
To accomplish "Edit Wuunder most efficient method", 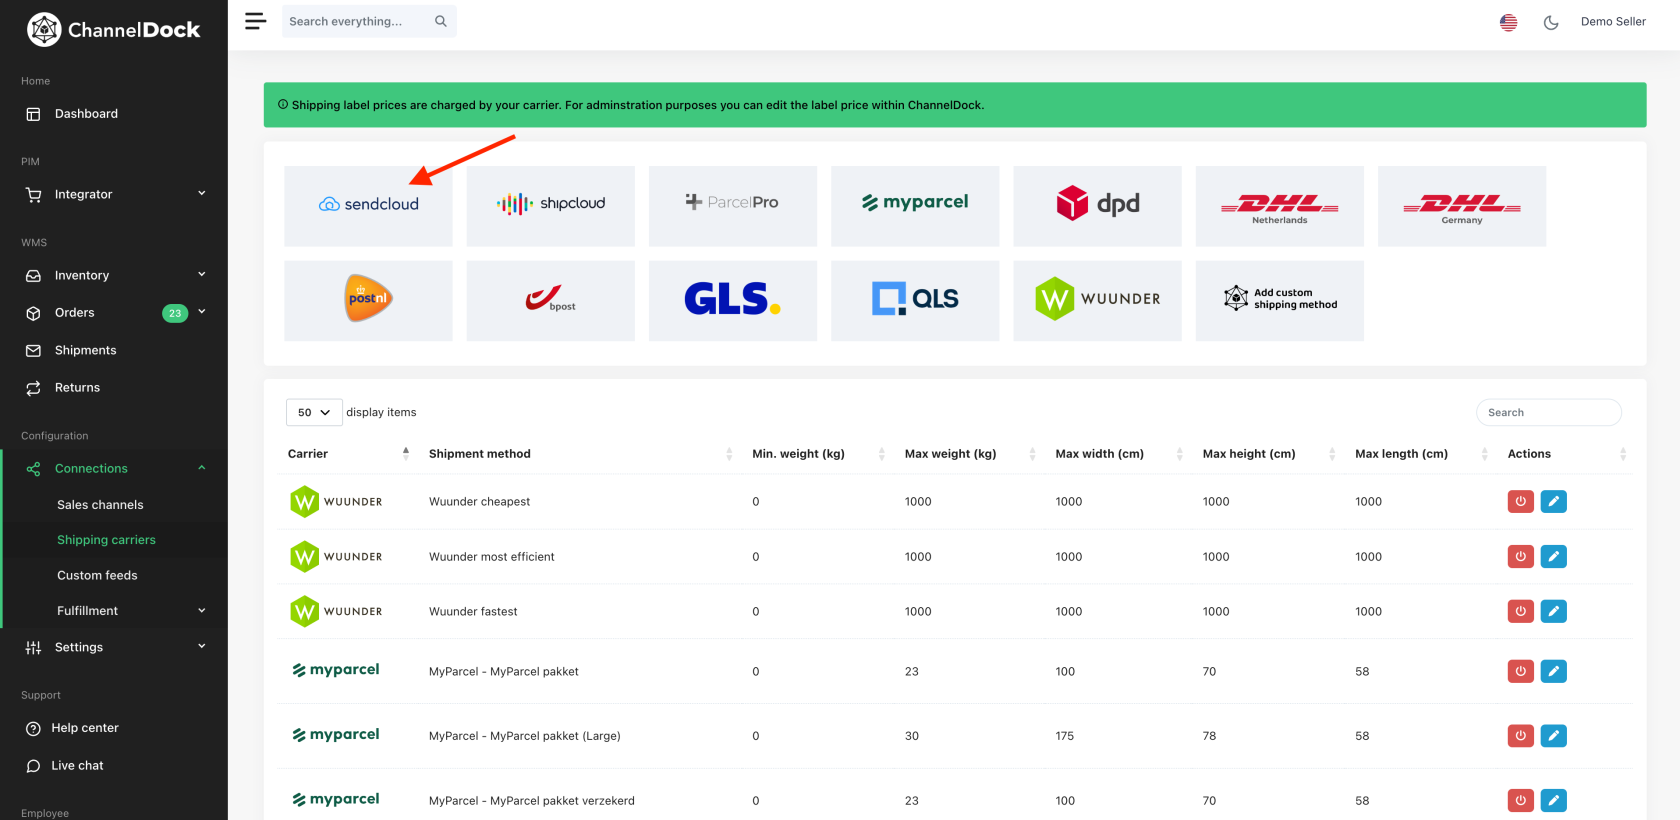I will [1553, 556].
